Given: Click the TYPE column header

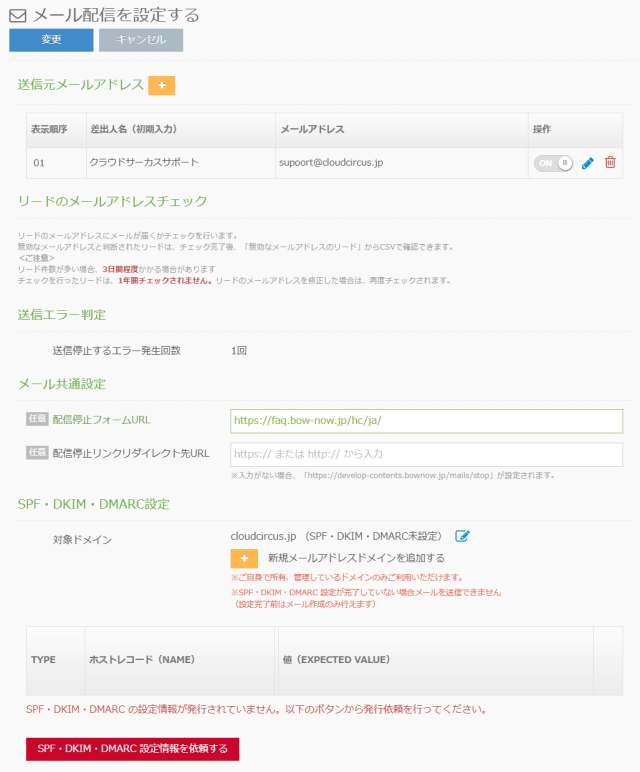Looking at the screenshot, I should pos(56,661).
